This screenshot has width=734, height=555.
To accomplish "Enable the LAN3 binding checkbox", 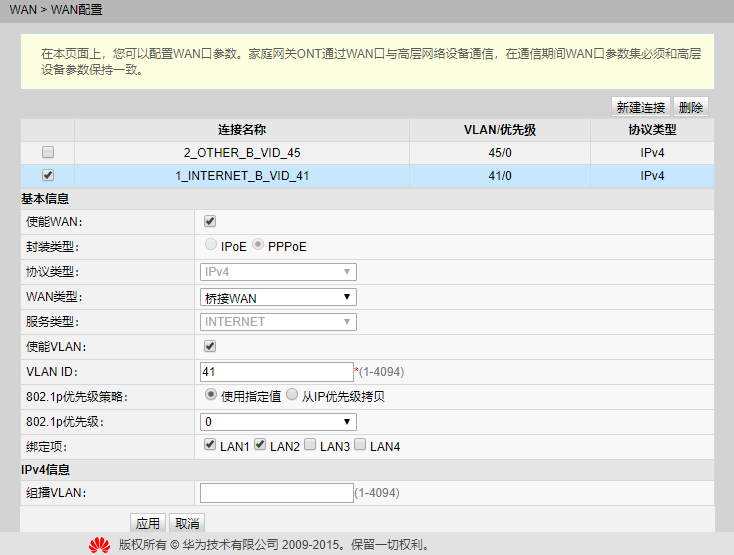I will coord(310,445).
